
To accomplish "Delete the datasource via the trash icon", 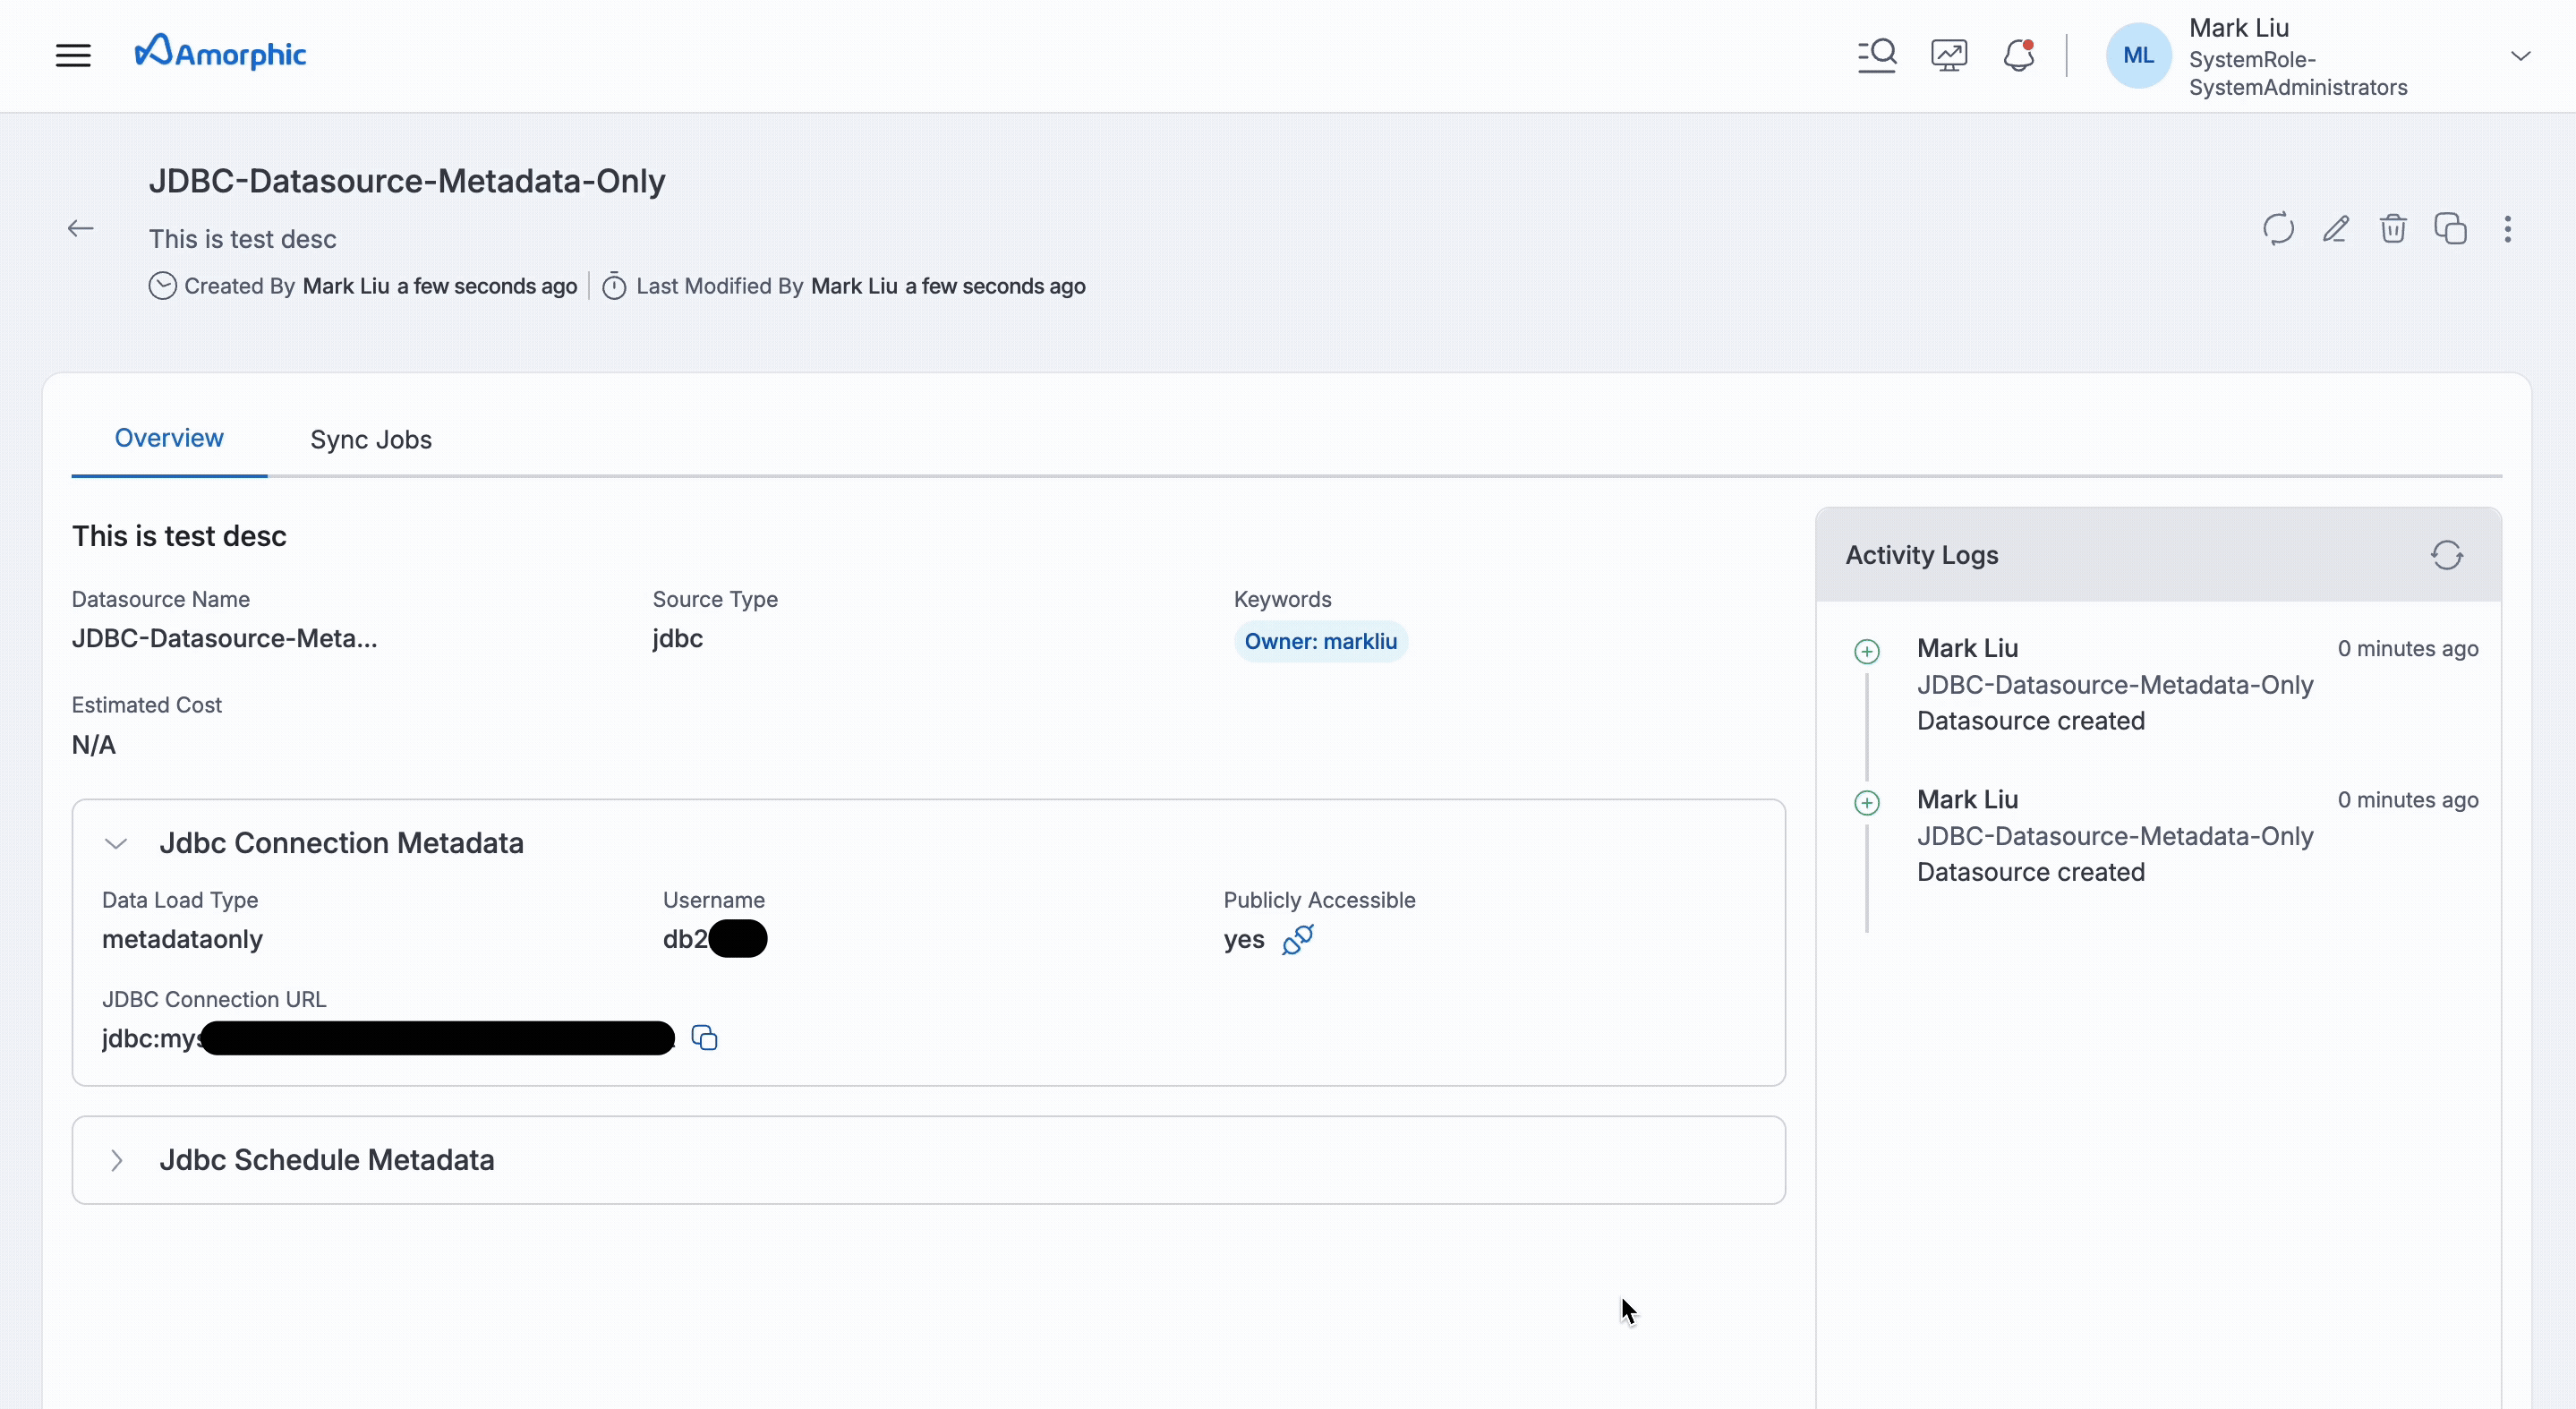I will [2393, 229].
